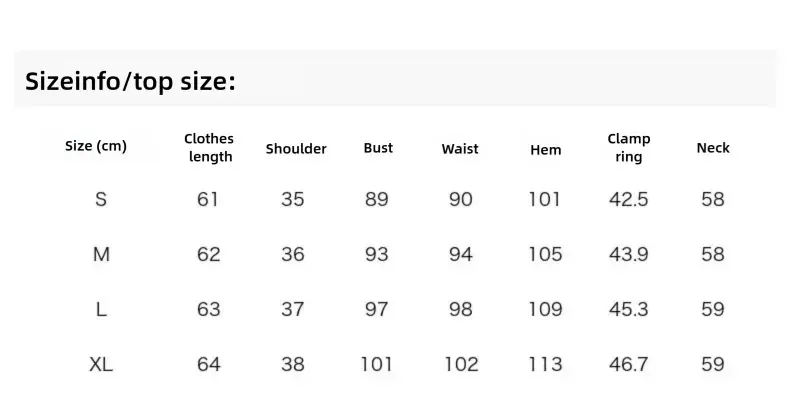Select the 89 bust value for S
Screen dimensions: 790x401
point(377,199)
